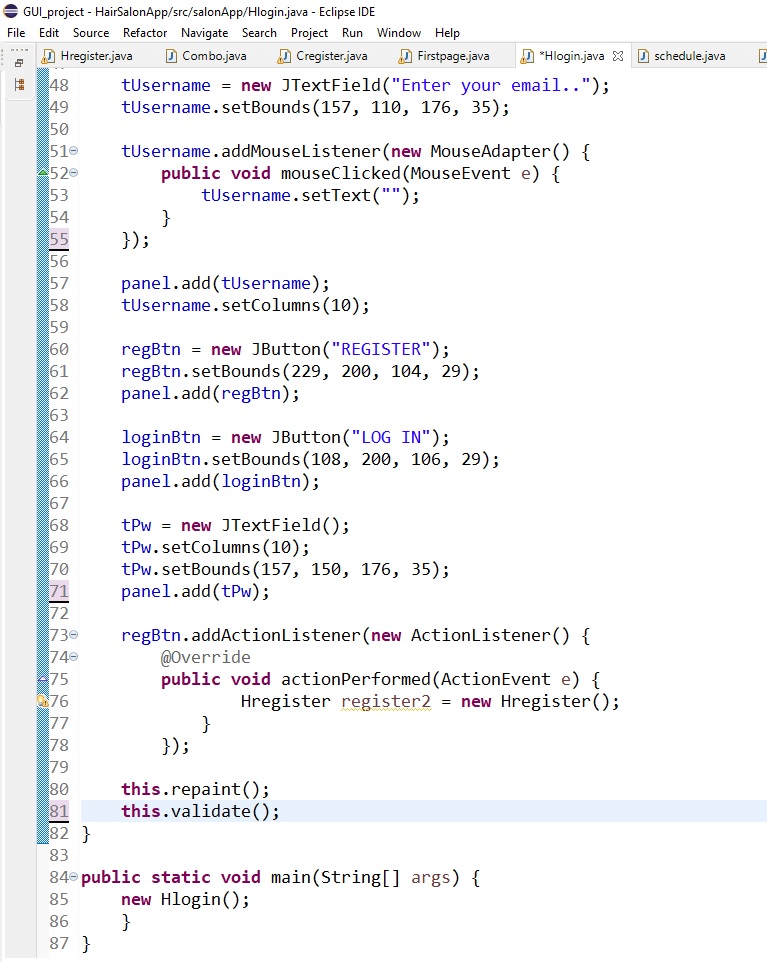This screenshot has height=962, width=767.
Task: Click the Eclipse logo in the title bar
Action: [x=10, y=10]
